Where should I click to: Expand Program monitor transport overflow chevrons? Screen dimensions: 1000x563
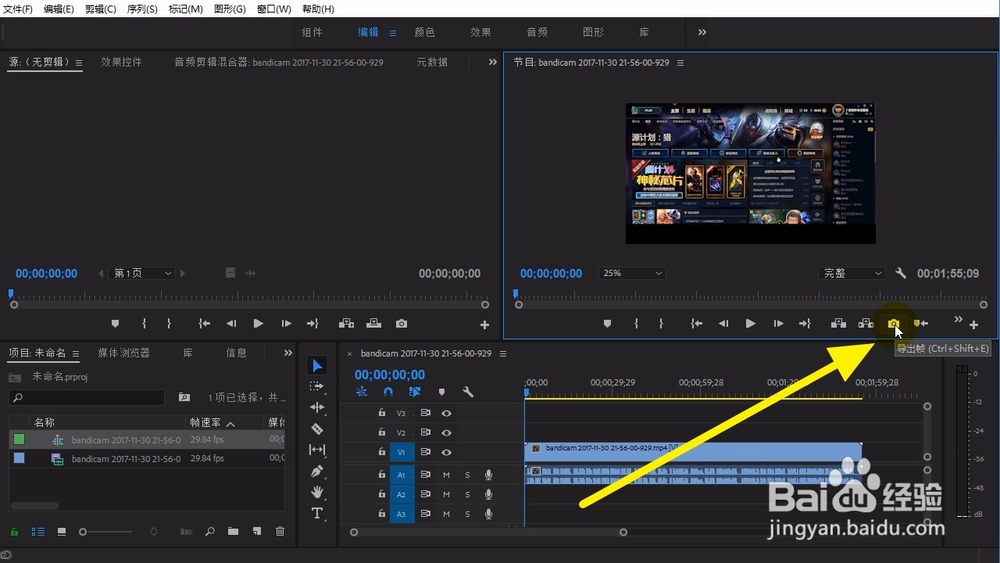click(x=957, y=319)
